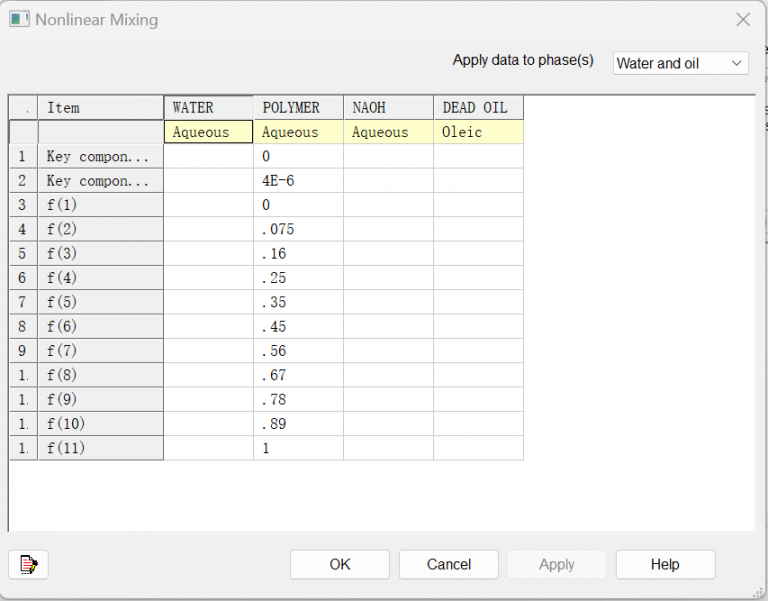This screenshot has height=601, width=768.
Task: Click the POLYMER f(7) cell containing .56
Action: [x=298, y=350]
